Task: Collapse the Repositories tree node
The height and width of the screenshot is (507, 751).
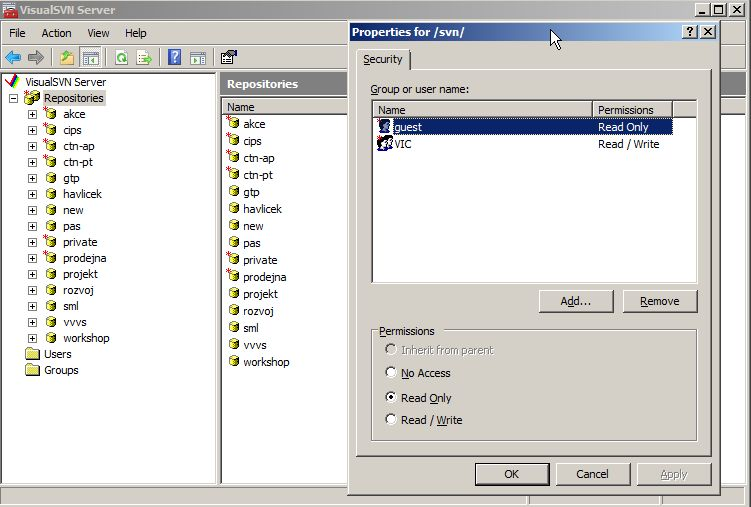Action: [13, 98]
